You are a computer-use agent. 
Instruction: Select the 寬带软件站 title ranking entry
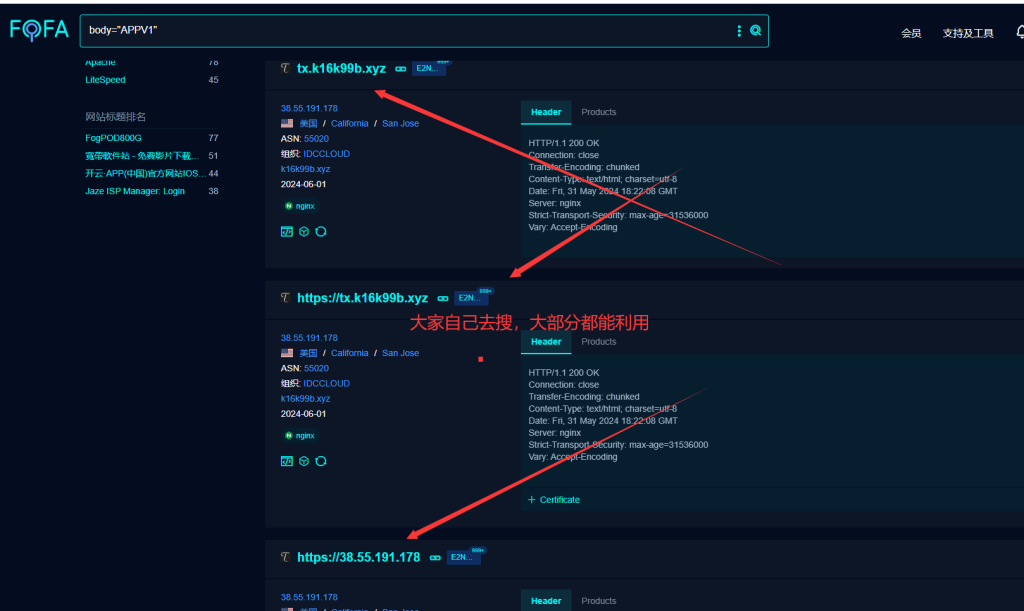coord(142,155)
